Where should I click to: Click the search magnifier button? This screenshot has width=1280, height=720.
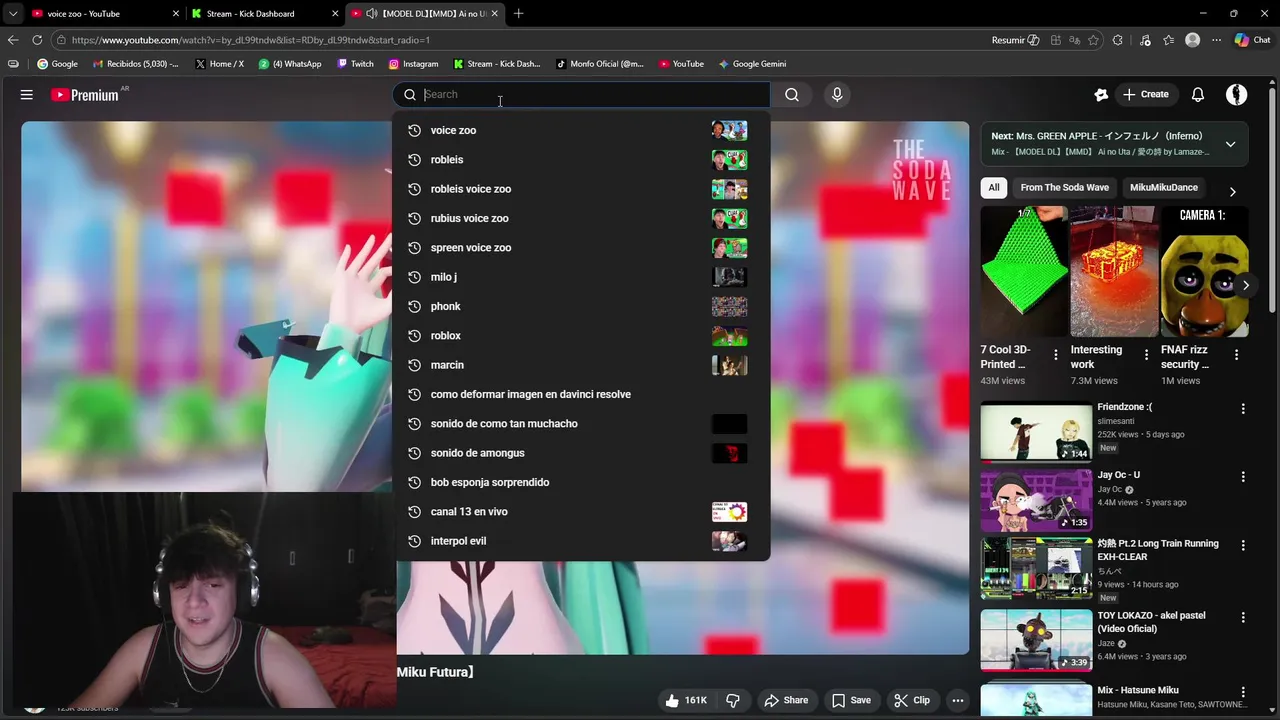click(x=792, y=95)
